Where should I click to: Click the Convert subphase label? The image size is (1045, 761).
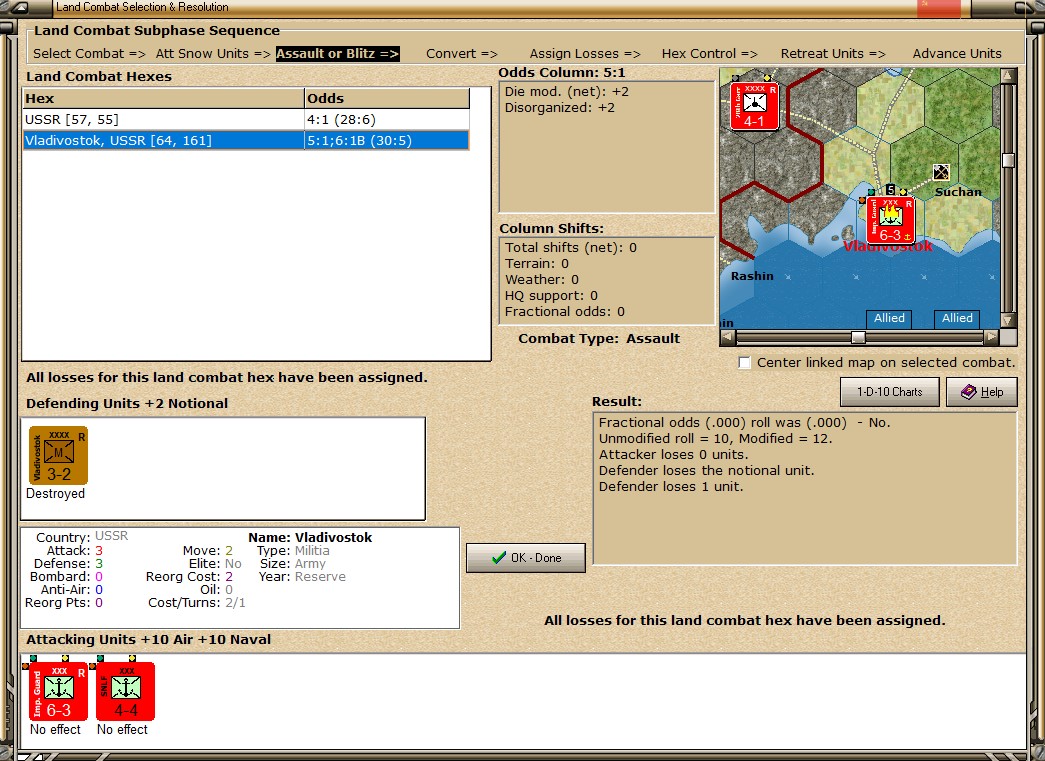pos(462,53)
